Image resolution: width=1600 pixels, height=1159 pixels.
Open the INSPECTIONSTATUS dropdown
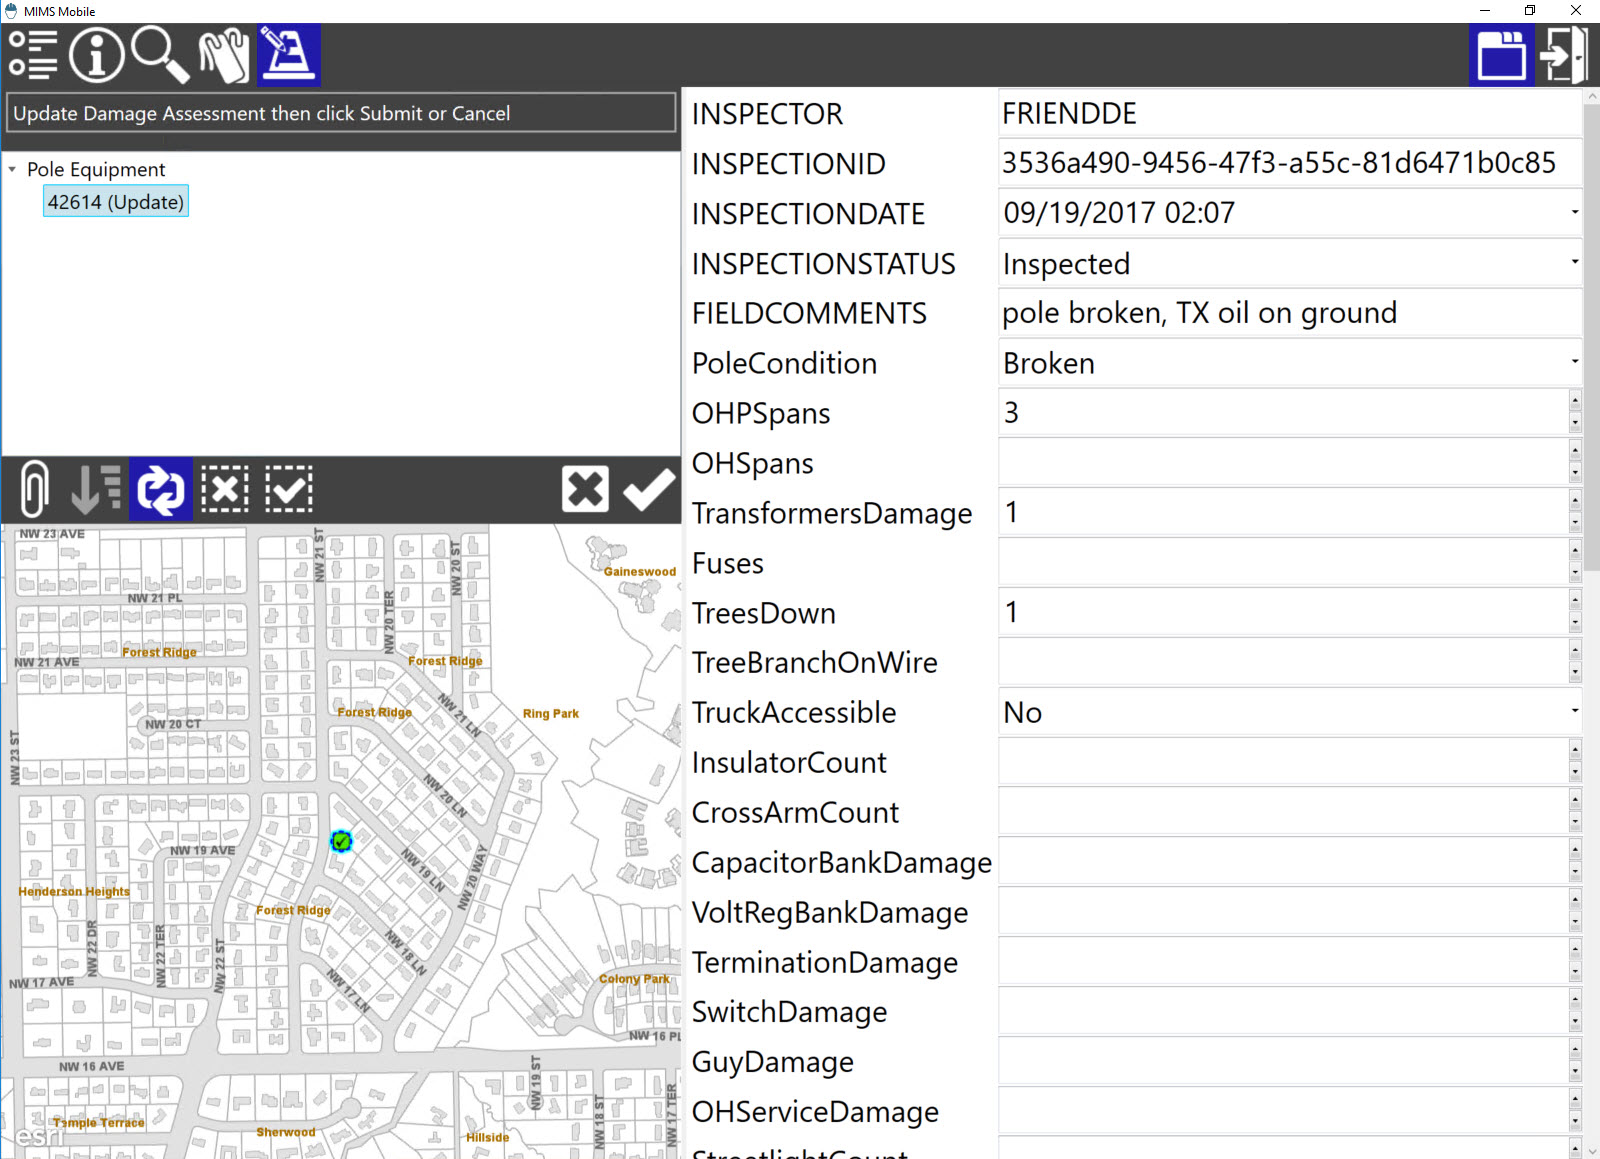click(x=1574, y=263)
